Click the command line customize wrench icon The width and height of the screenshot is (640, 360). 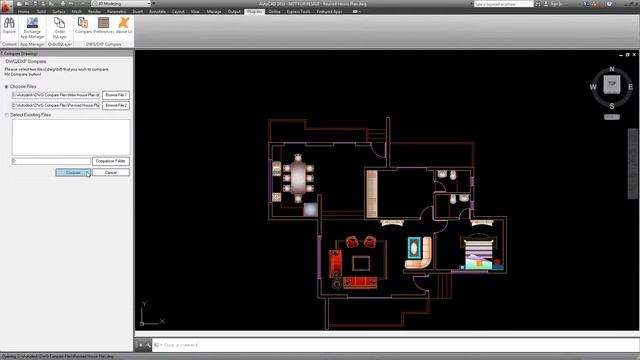(148, 345)
